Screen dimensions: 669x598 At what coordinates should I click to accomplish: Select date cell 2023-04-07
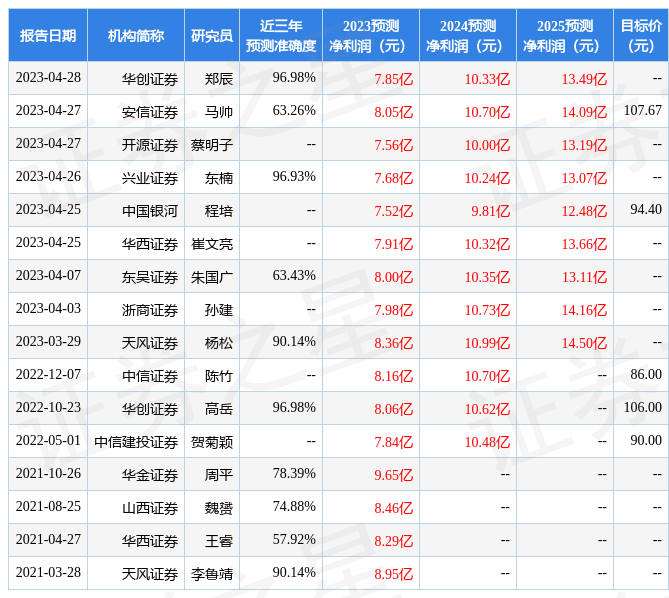48,276
